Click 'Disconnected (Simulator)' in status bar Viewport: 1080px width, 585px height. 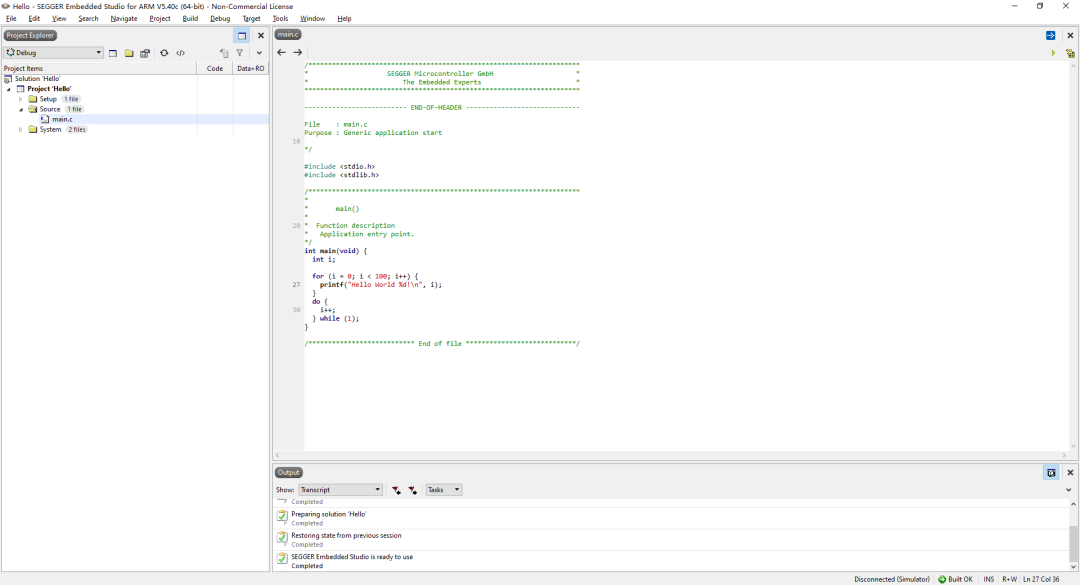coord(892,579)
